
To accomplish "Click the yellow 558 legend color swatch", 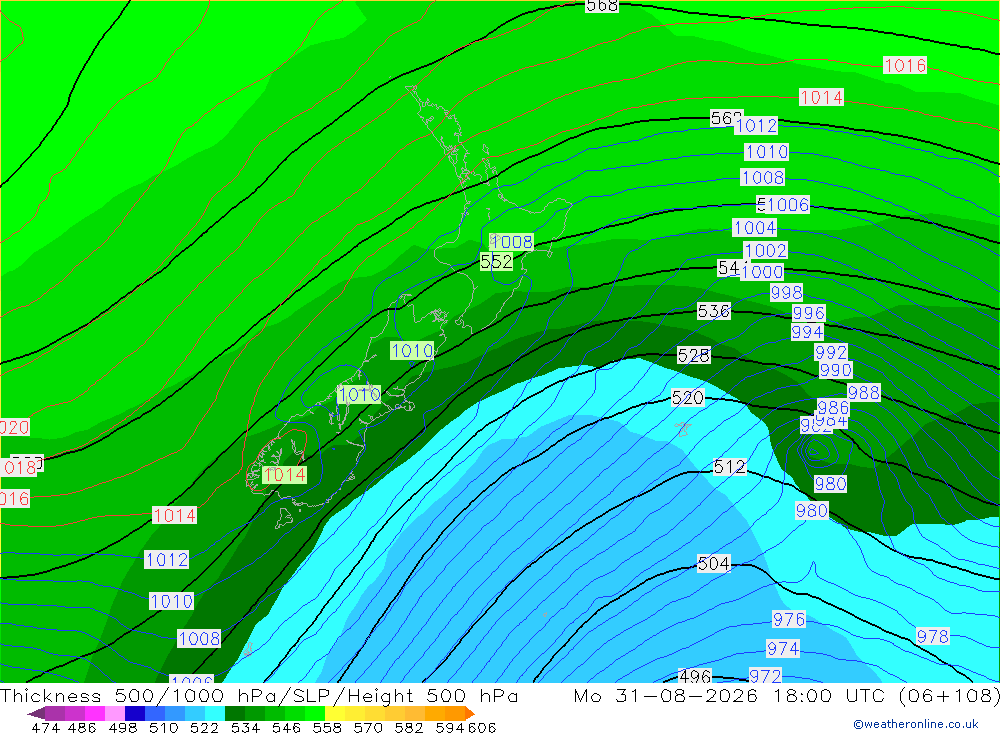I will pyautogui.click(x=335, y=713).
